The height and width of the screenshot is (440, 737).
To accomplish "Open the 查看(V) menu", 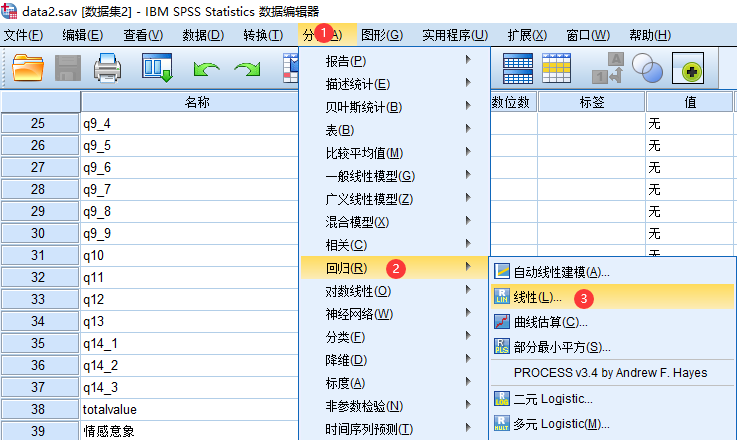I will [143, 35].
